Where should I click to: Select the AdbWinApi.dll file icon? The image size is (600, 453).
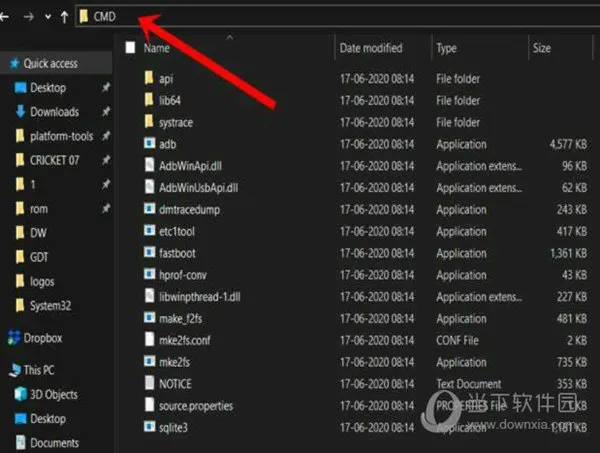tap(150, 165)
